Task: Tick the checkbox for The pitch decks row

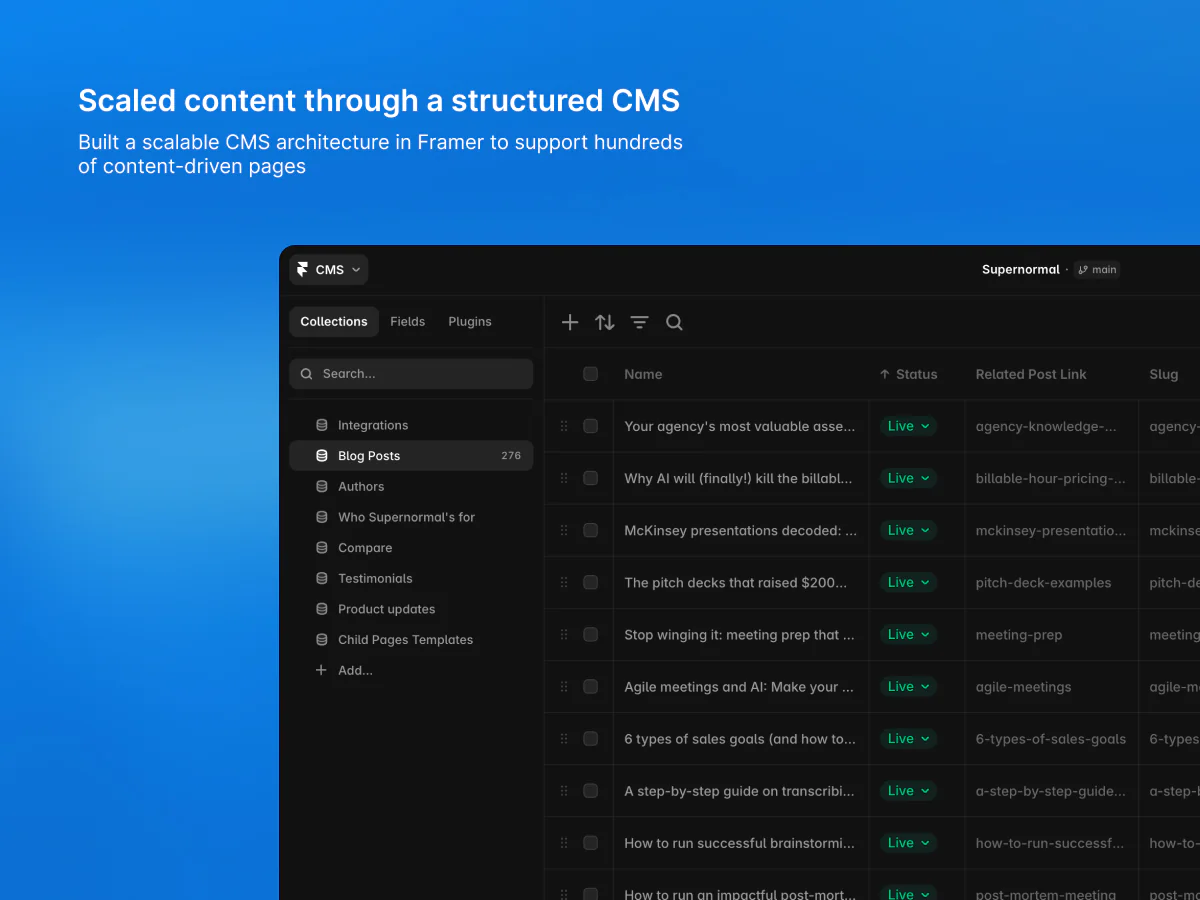Action: click(x=591, y=582)
